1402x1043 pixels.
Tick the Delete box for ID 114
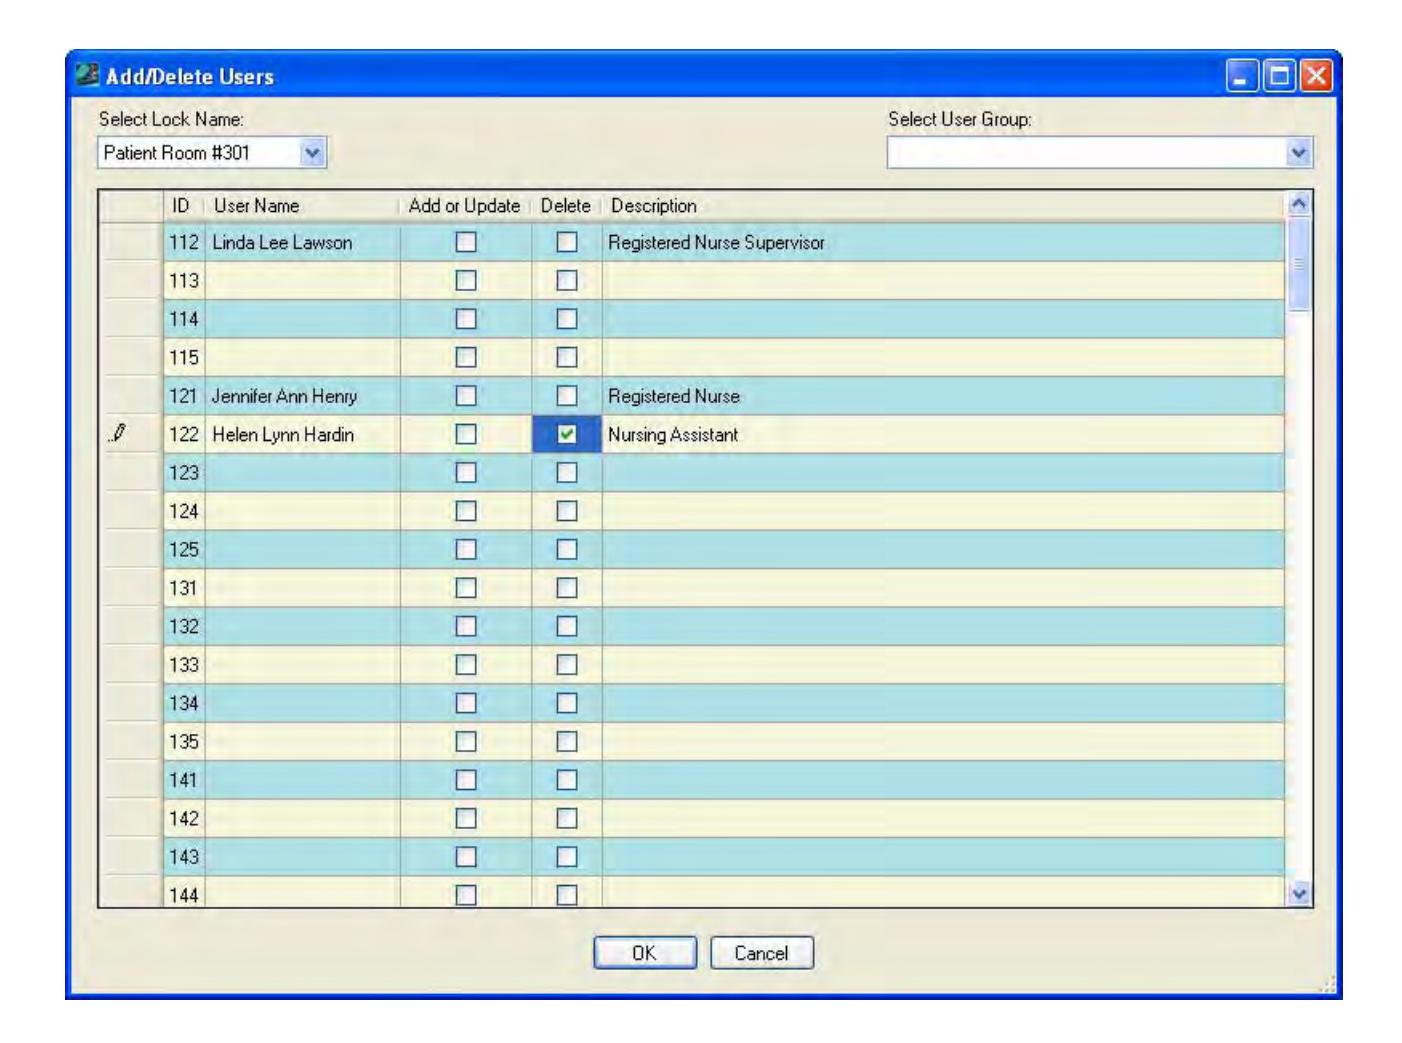[x=567, y=319]
